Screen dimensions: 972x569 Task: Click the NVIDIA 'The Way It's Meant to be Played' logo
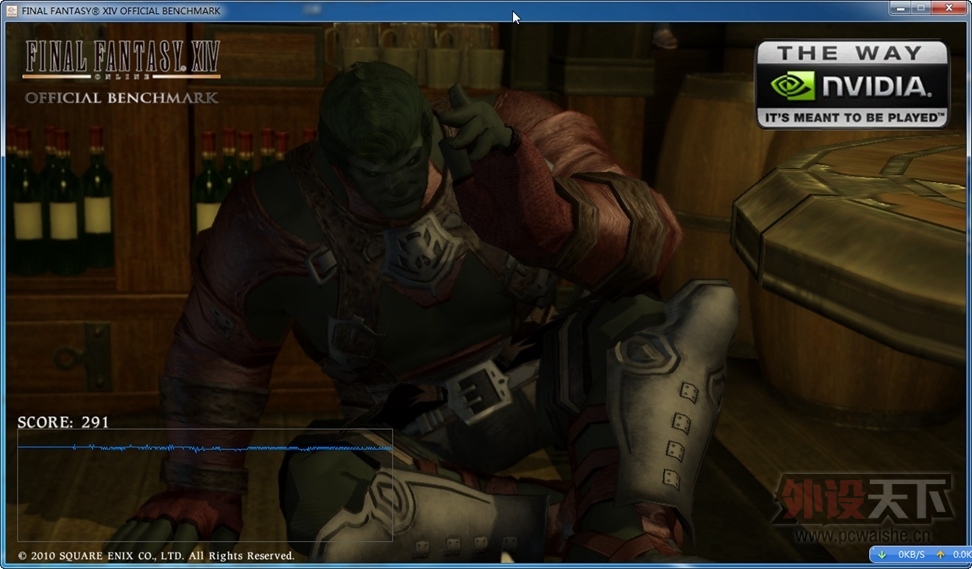click(x=852, y=85)
